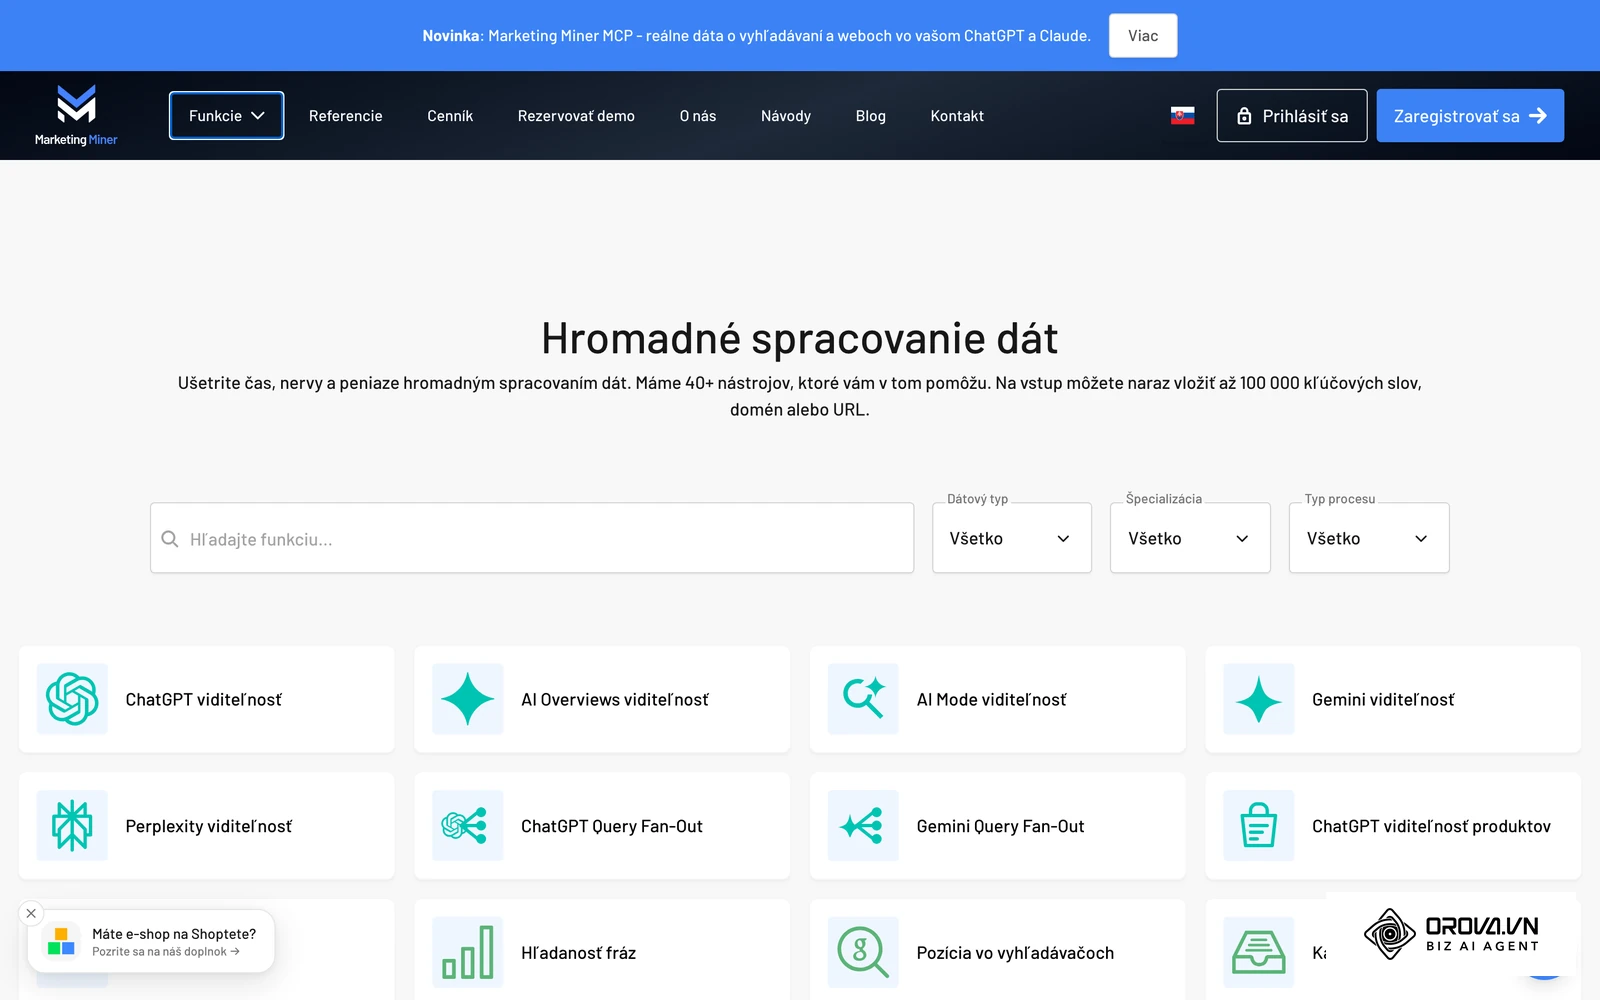
Task: Open the Návody menu item
Action: click(786, 116)
